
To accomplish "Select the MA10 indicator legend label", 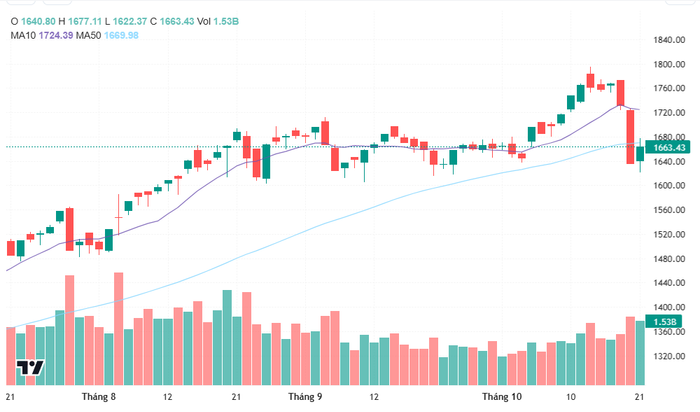I will [23, 35].
